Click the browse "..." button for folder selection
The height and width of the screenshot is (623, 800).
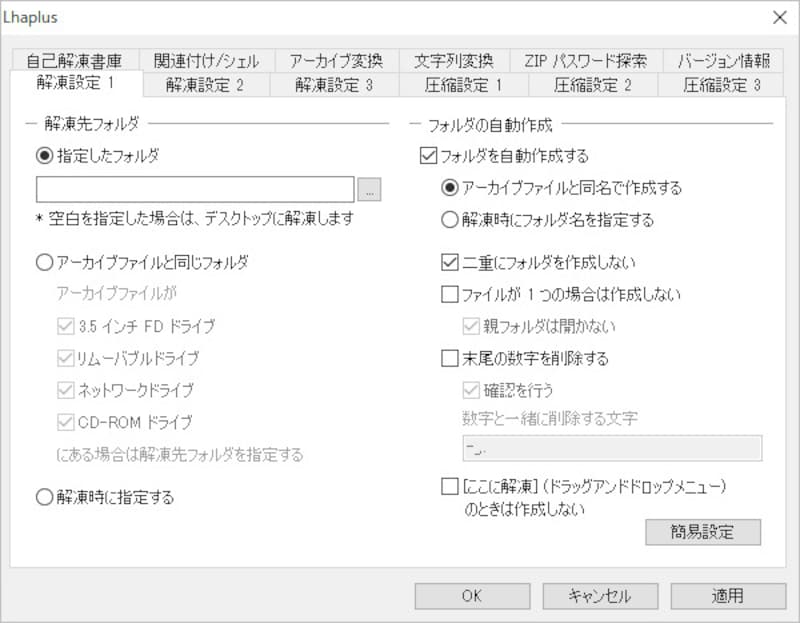369,188
